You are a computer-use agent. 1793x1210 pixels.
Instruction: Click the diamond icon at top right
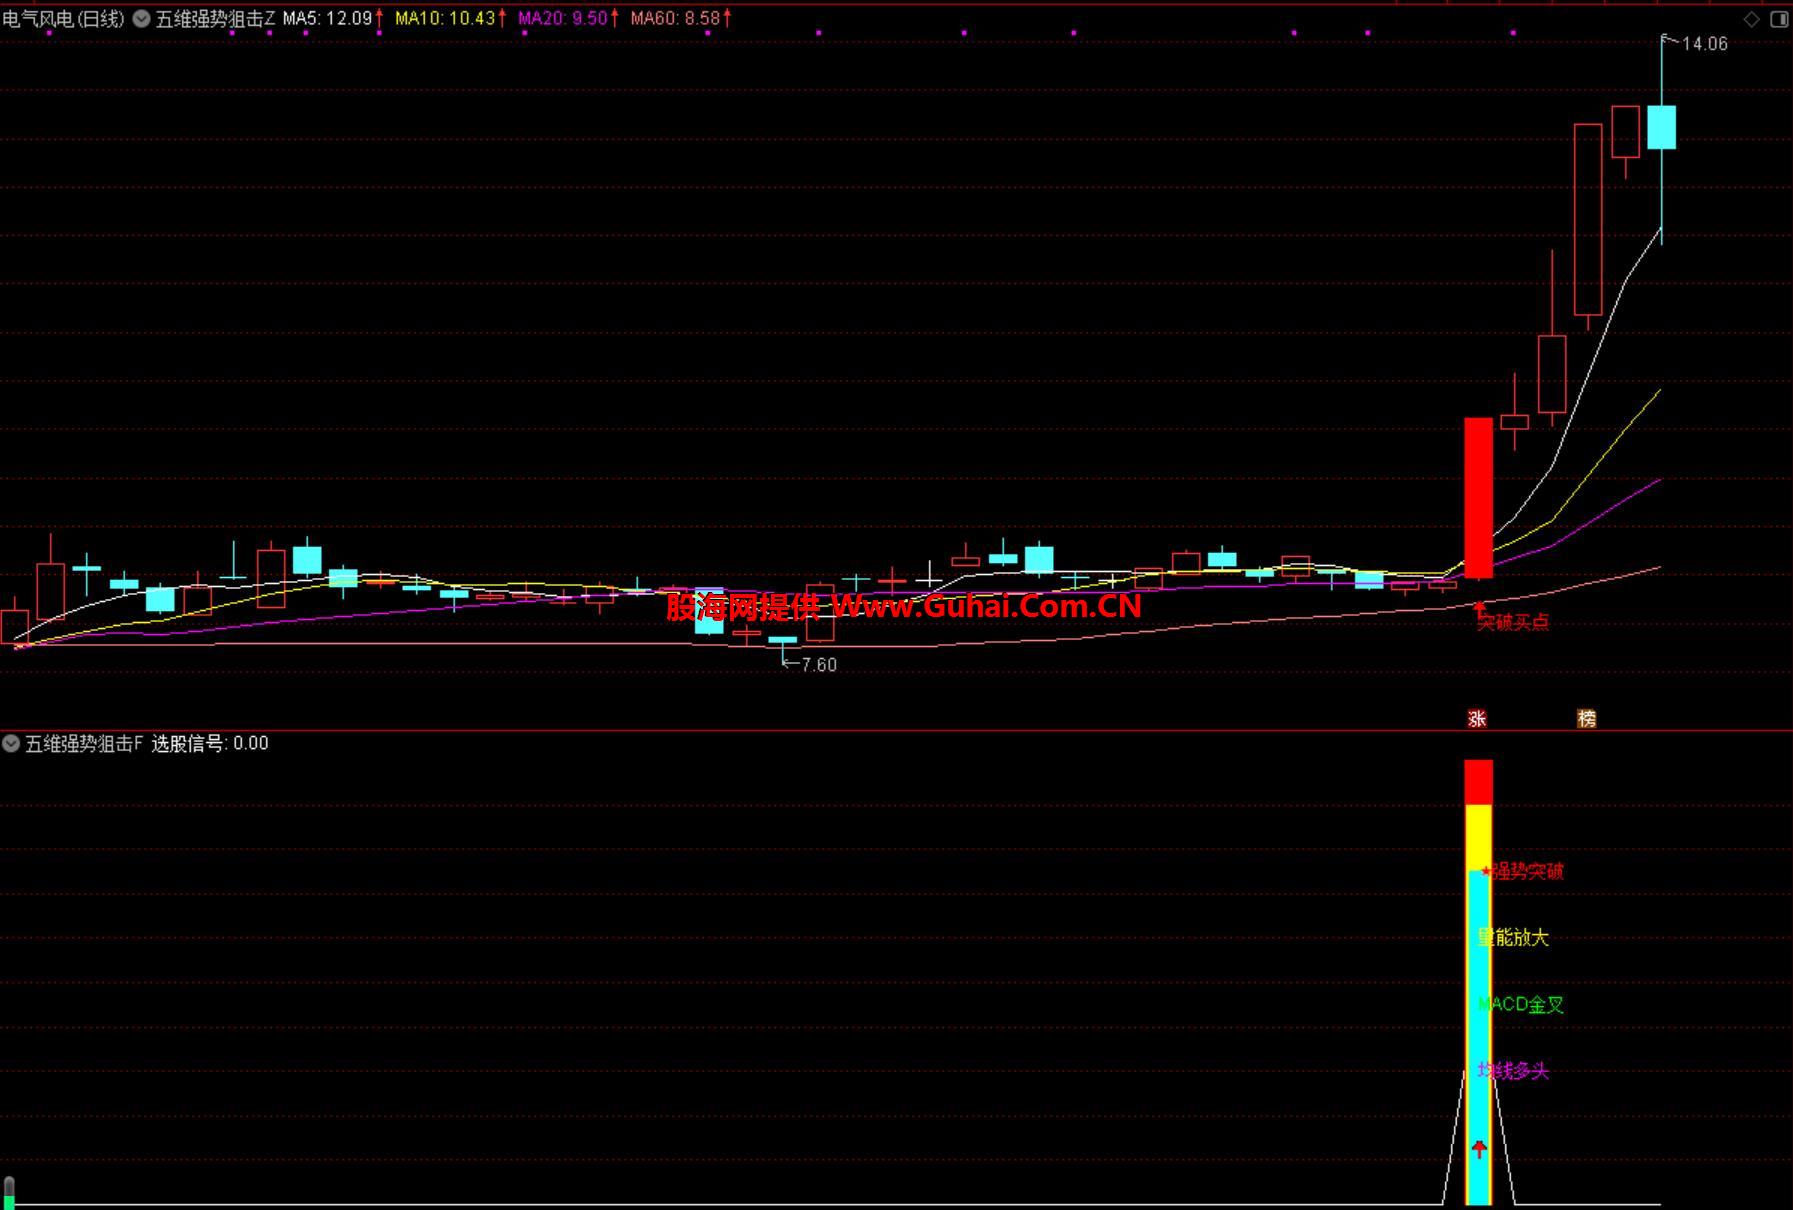[1752, 19]
